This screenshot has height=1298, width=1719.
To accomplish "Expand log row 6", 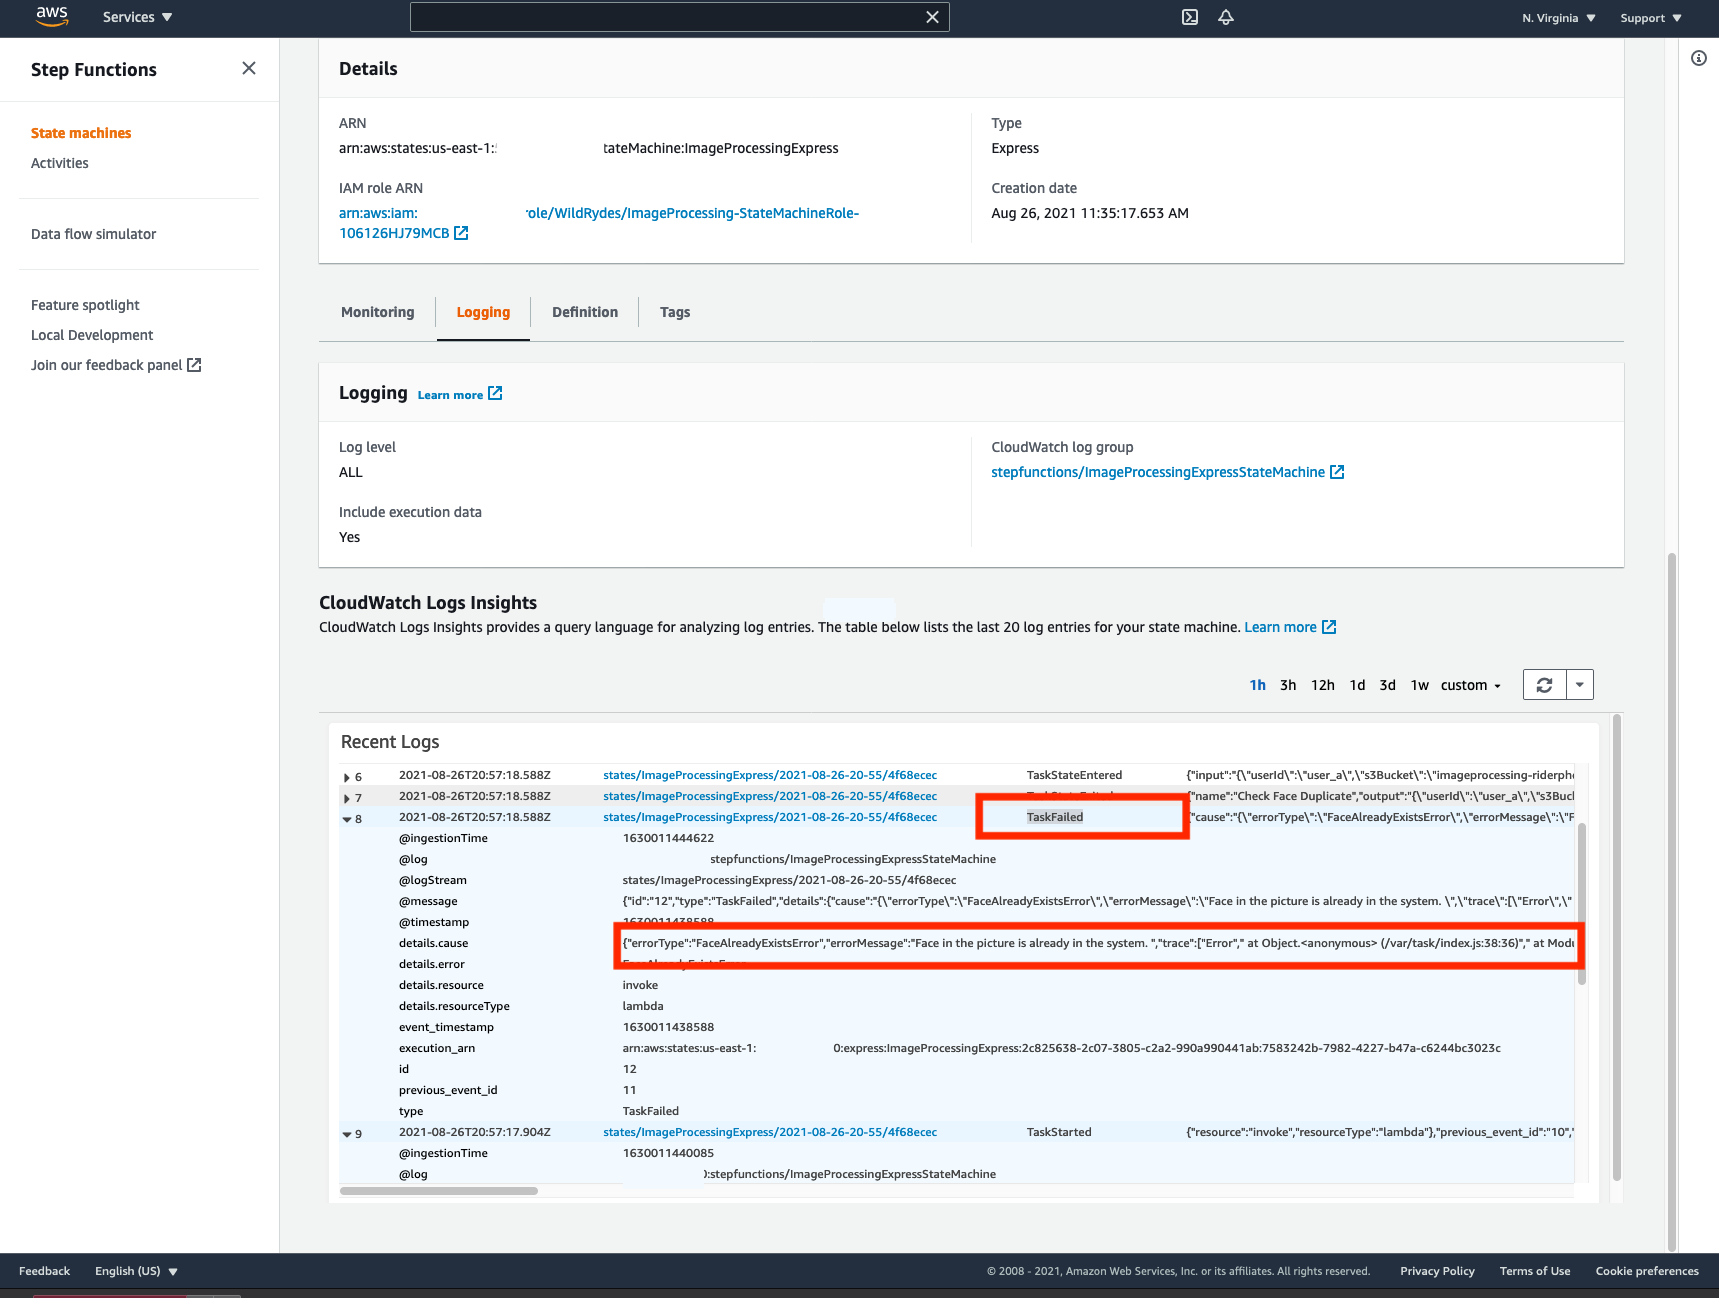I will (x=347, y=777).
